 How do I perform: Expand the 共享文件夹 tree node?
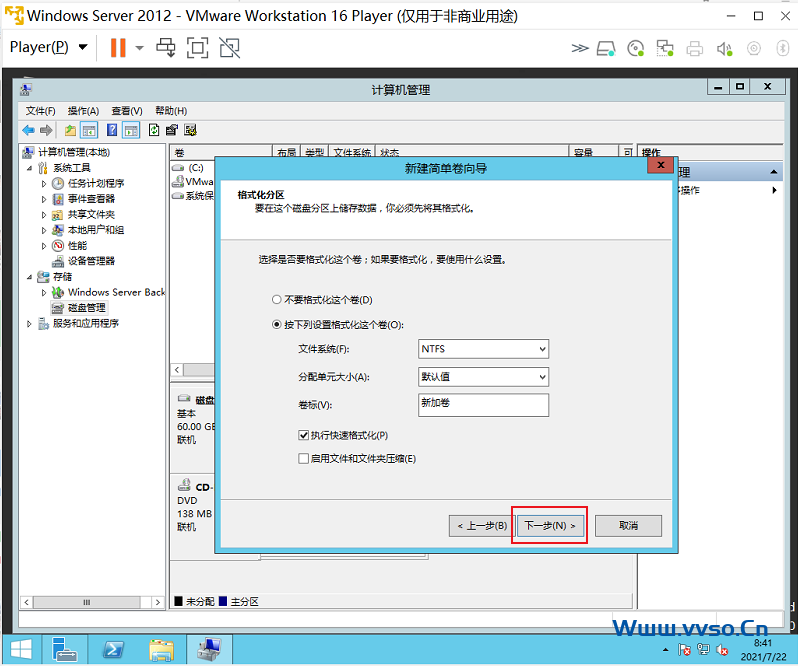pyautogui.click(x=44, y=215)
